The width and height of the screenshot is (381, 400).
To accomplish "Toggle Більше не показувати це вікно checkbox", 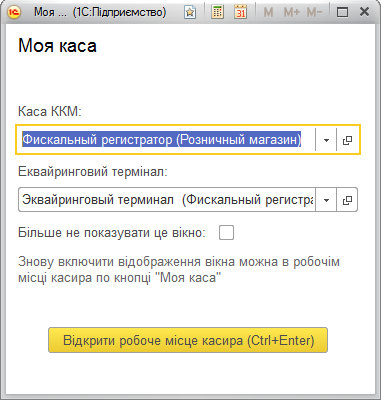I will pos(226,233).
